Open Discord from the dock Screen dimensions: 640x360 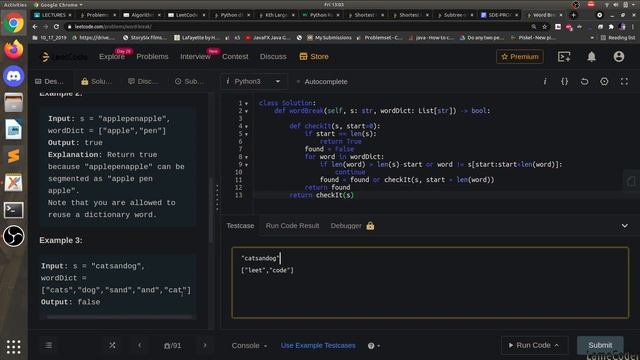pos(13,76)
